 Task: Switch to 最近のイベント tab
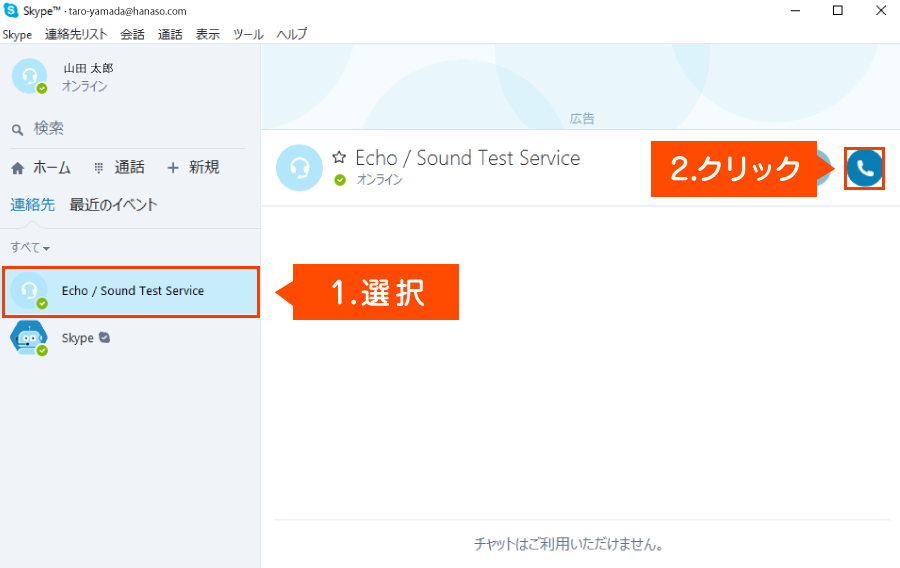(x=113, y=204)
